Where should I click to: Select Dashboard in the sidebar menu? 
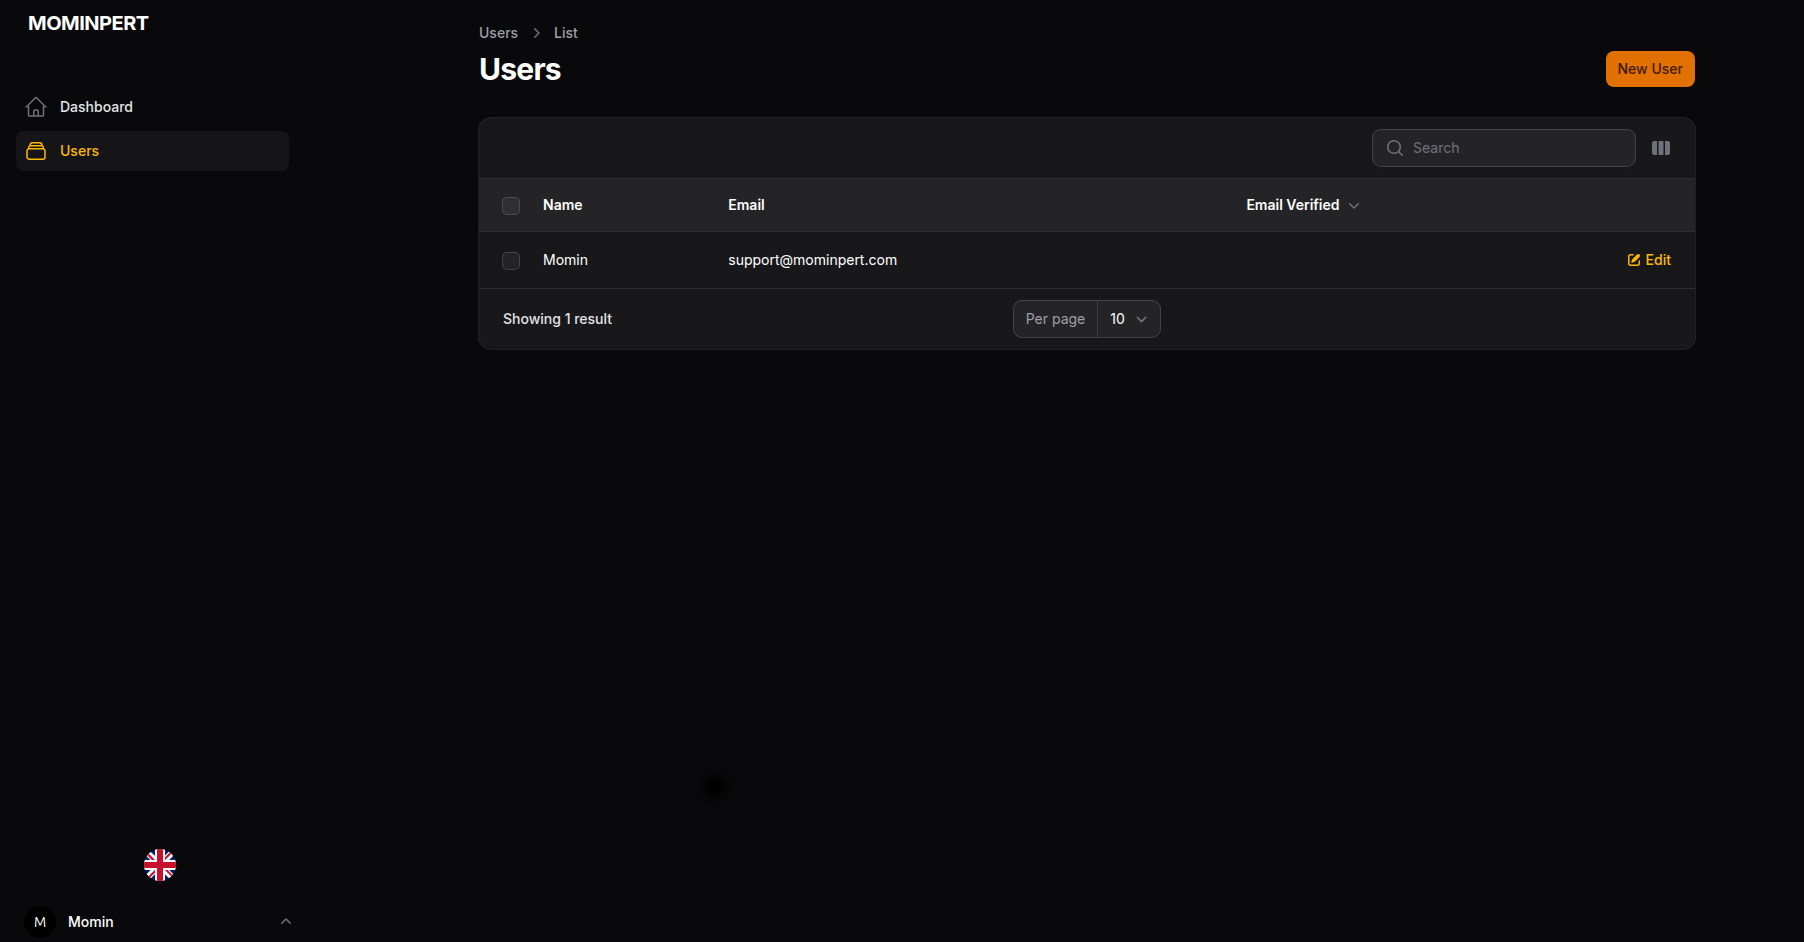click(96, 106)
